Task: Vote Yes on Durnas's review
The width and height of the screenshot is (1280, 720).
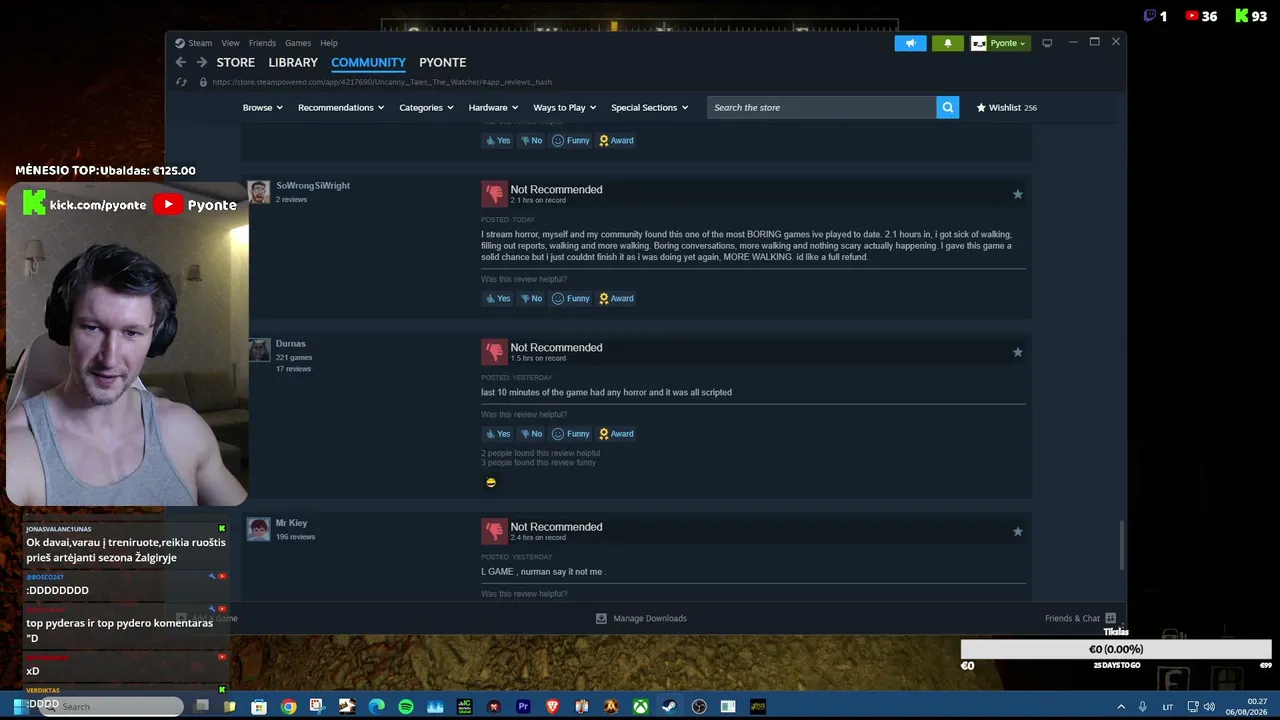Action: (498, 434)
